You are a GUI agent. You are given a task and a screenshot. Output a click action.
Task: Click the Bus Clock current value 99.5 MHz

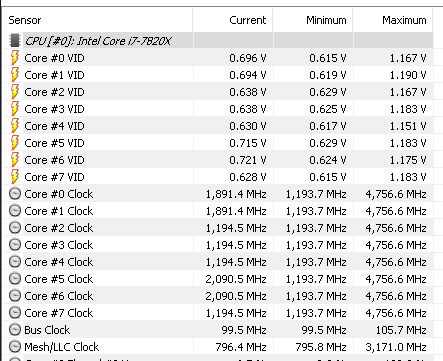pyautogui.click(x=244, y=330)
